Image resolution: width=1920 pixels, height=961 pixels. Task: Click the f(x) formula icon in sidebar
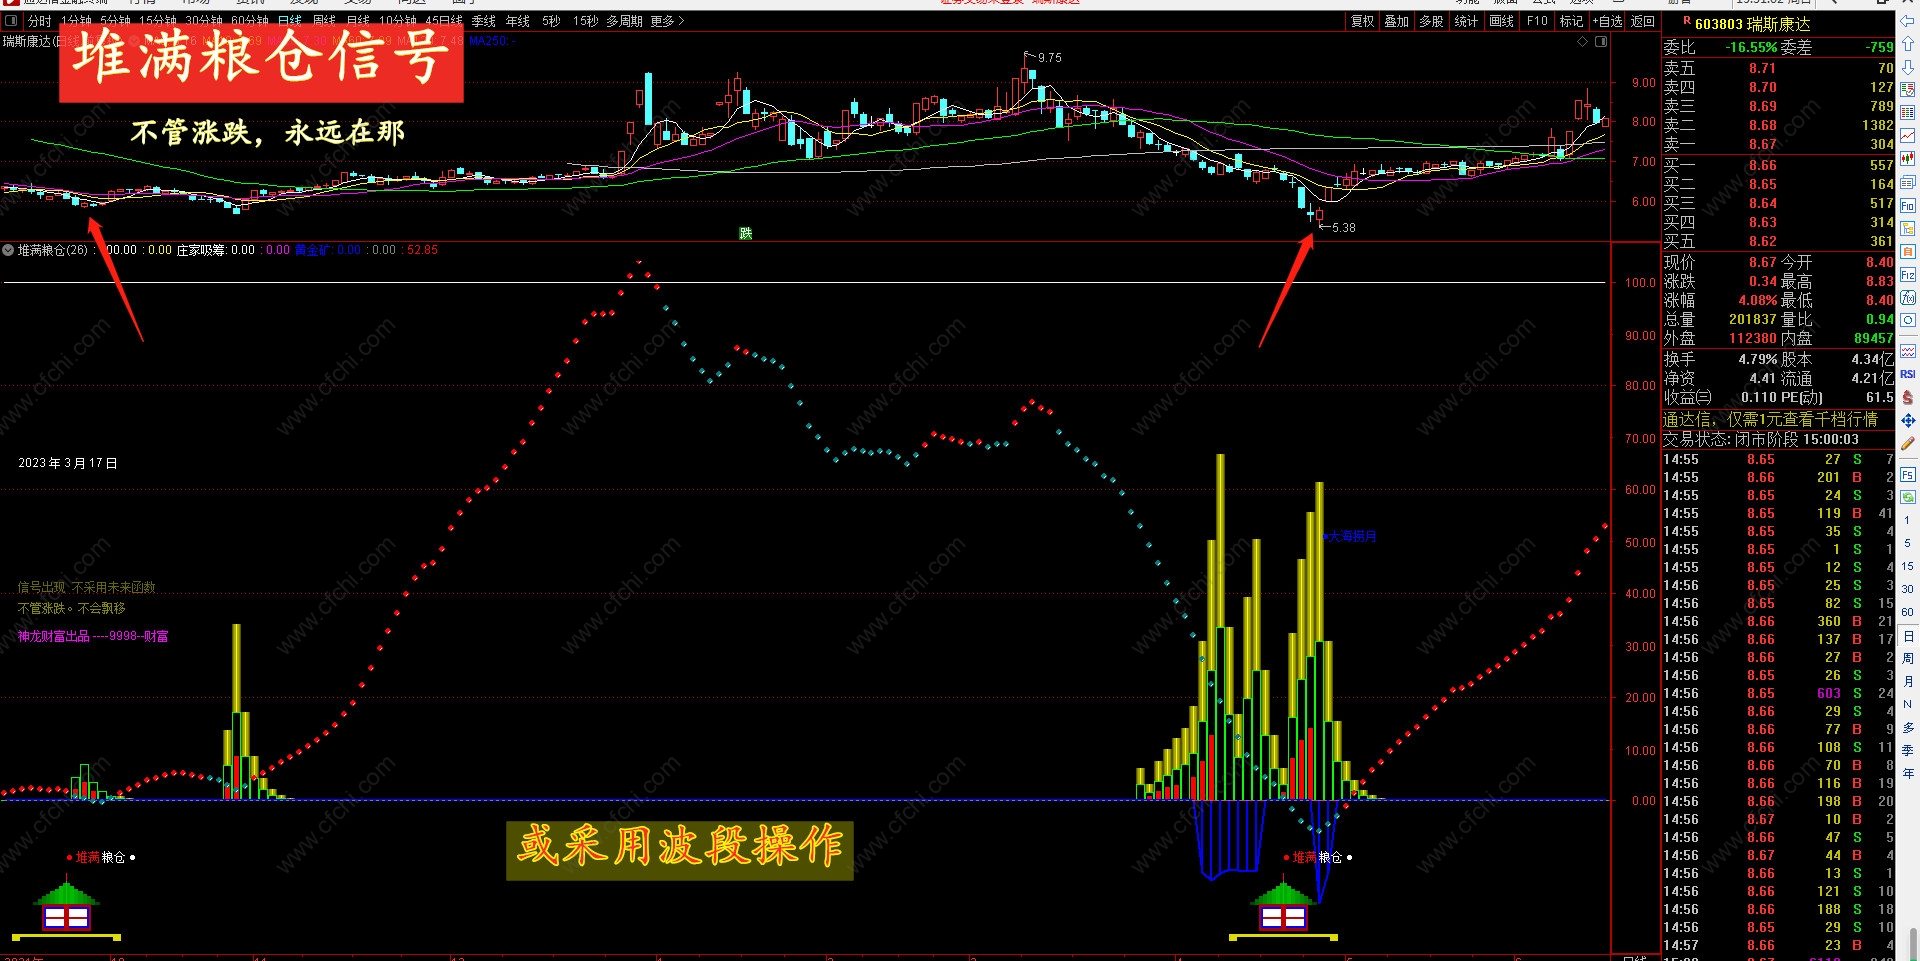1908,297
